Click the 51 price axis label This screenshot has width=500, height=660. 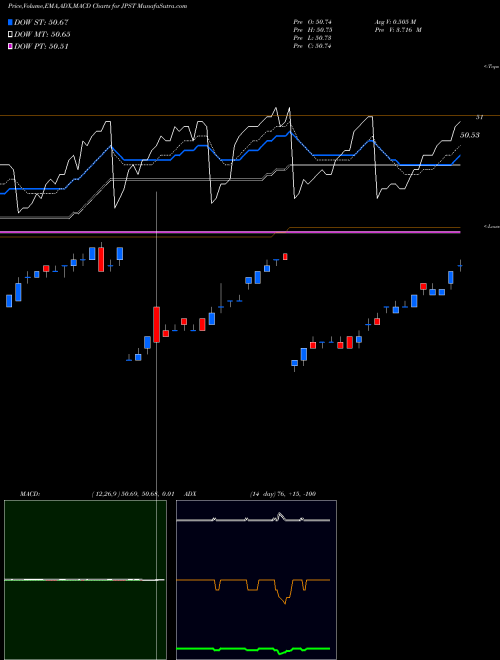(x=479, y=117)
